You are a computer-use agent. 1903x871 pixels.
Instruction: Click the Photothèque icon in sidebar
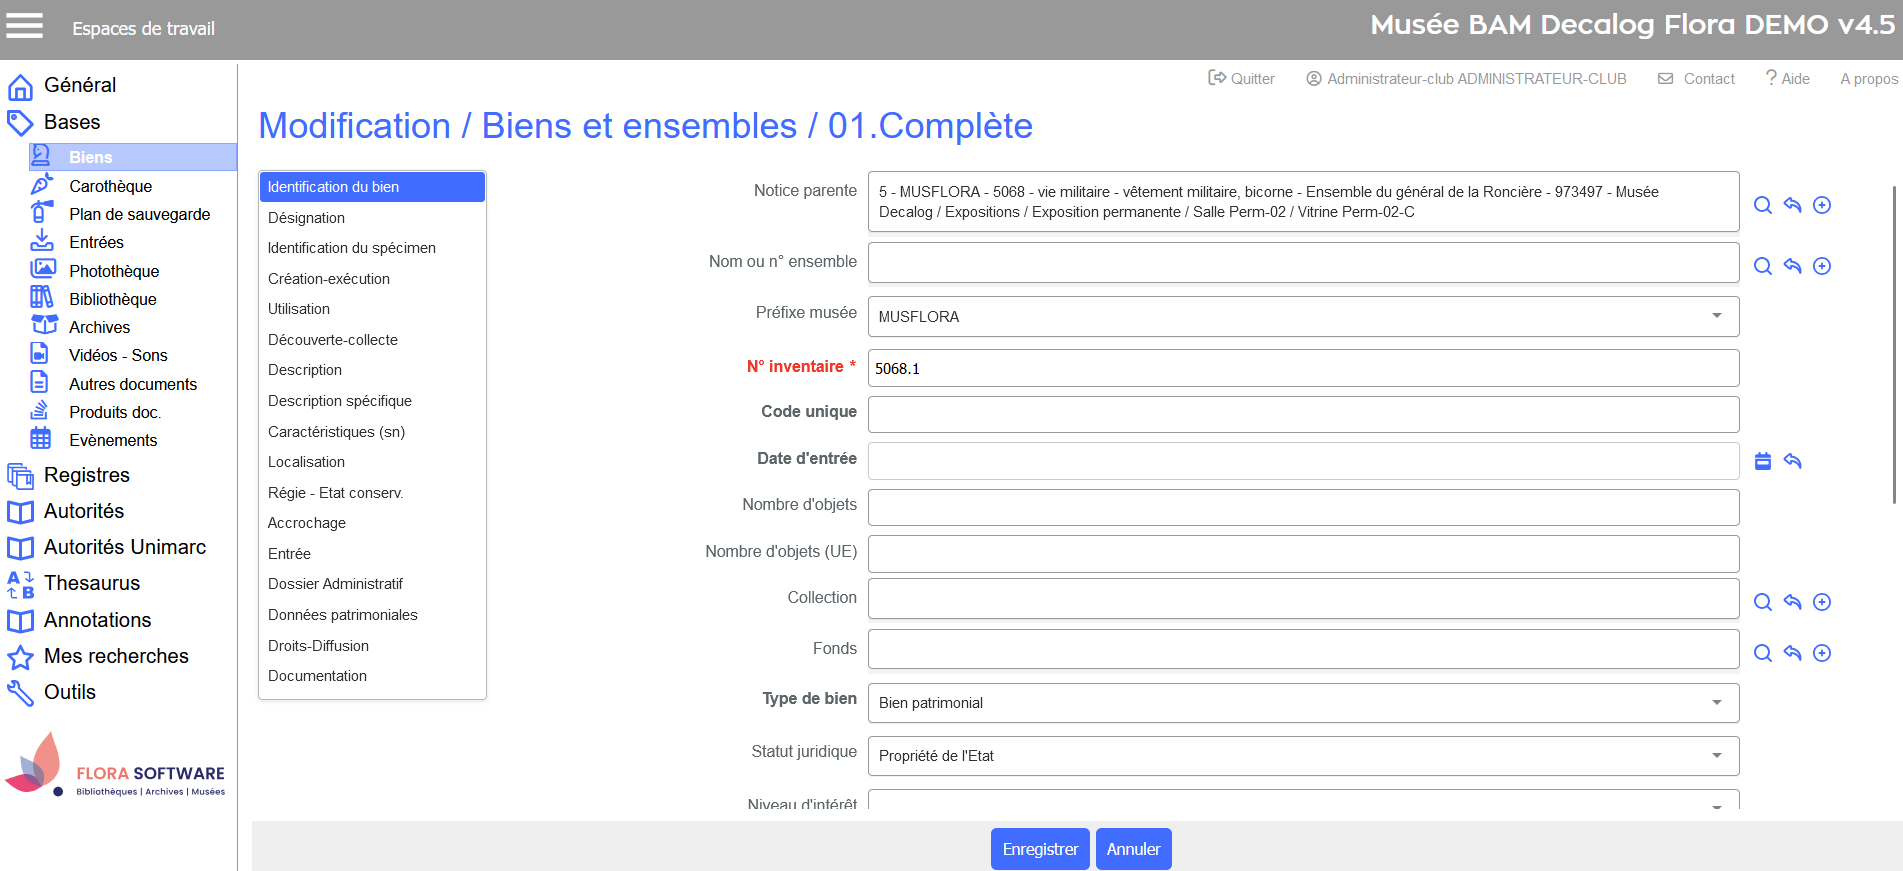tap(43, 270)
